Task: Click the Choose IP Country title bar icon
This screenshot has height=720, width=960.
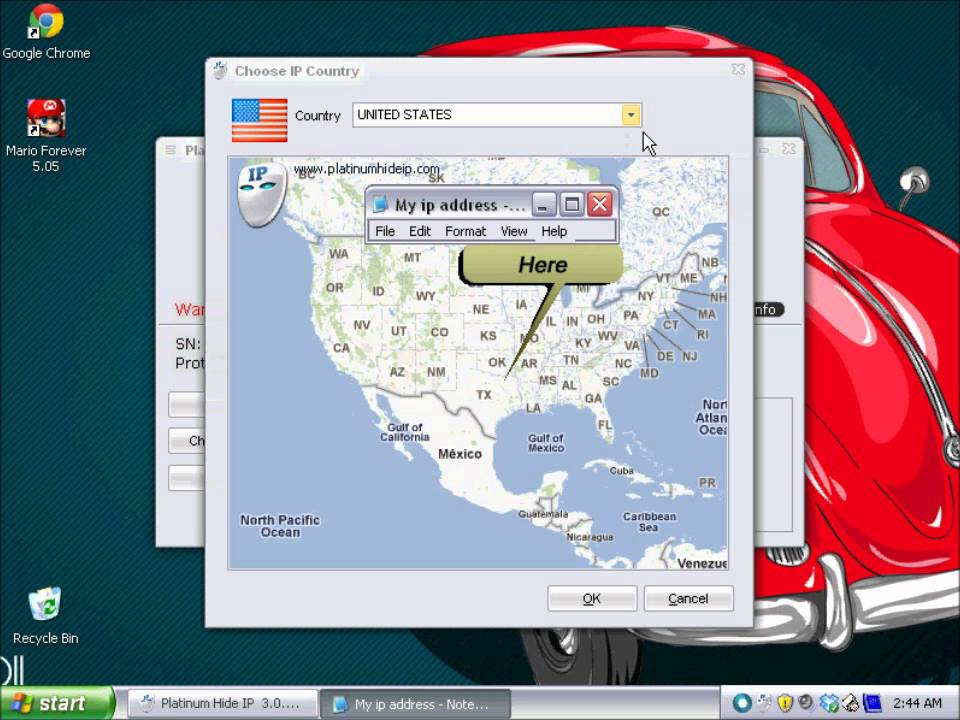Action: (x=220, y=70)
